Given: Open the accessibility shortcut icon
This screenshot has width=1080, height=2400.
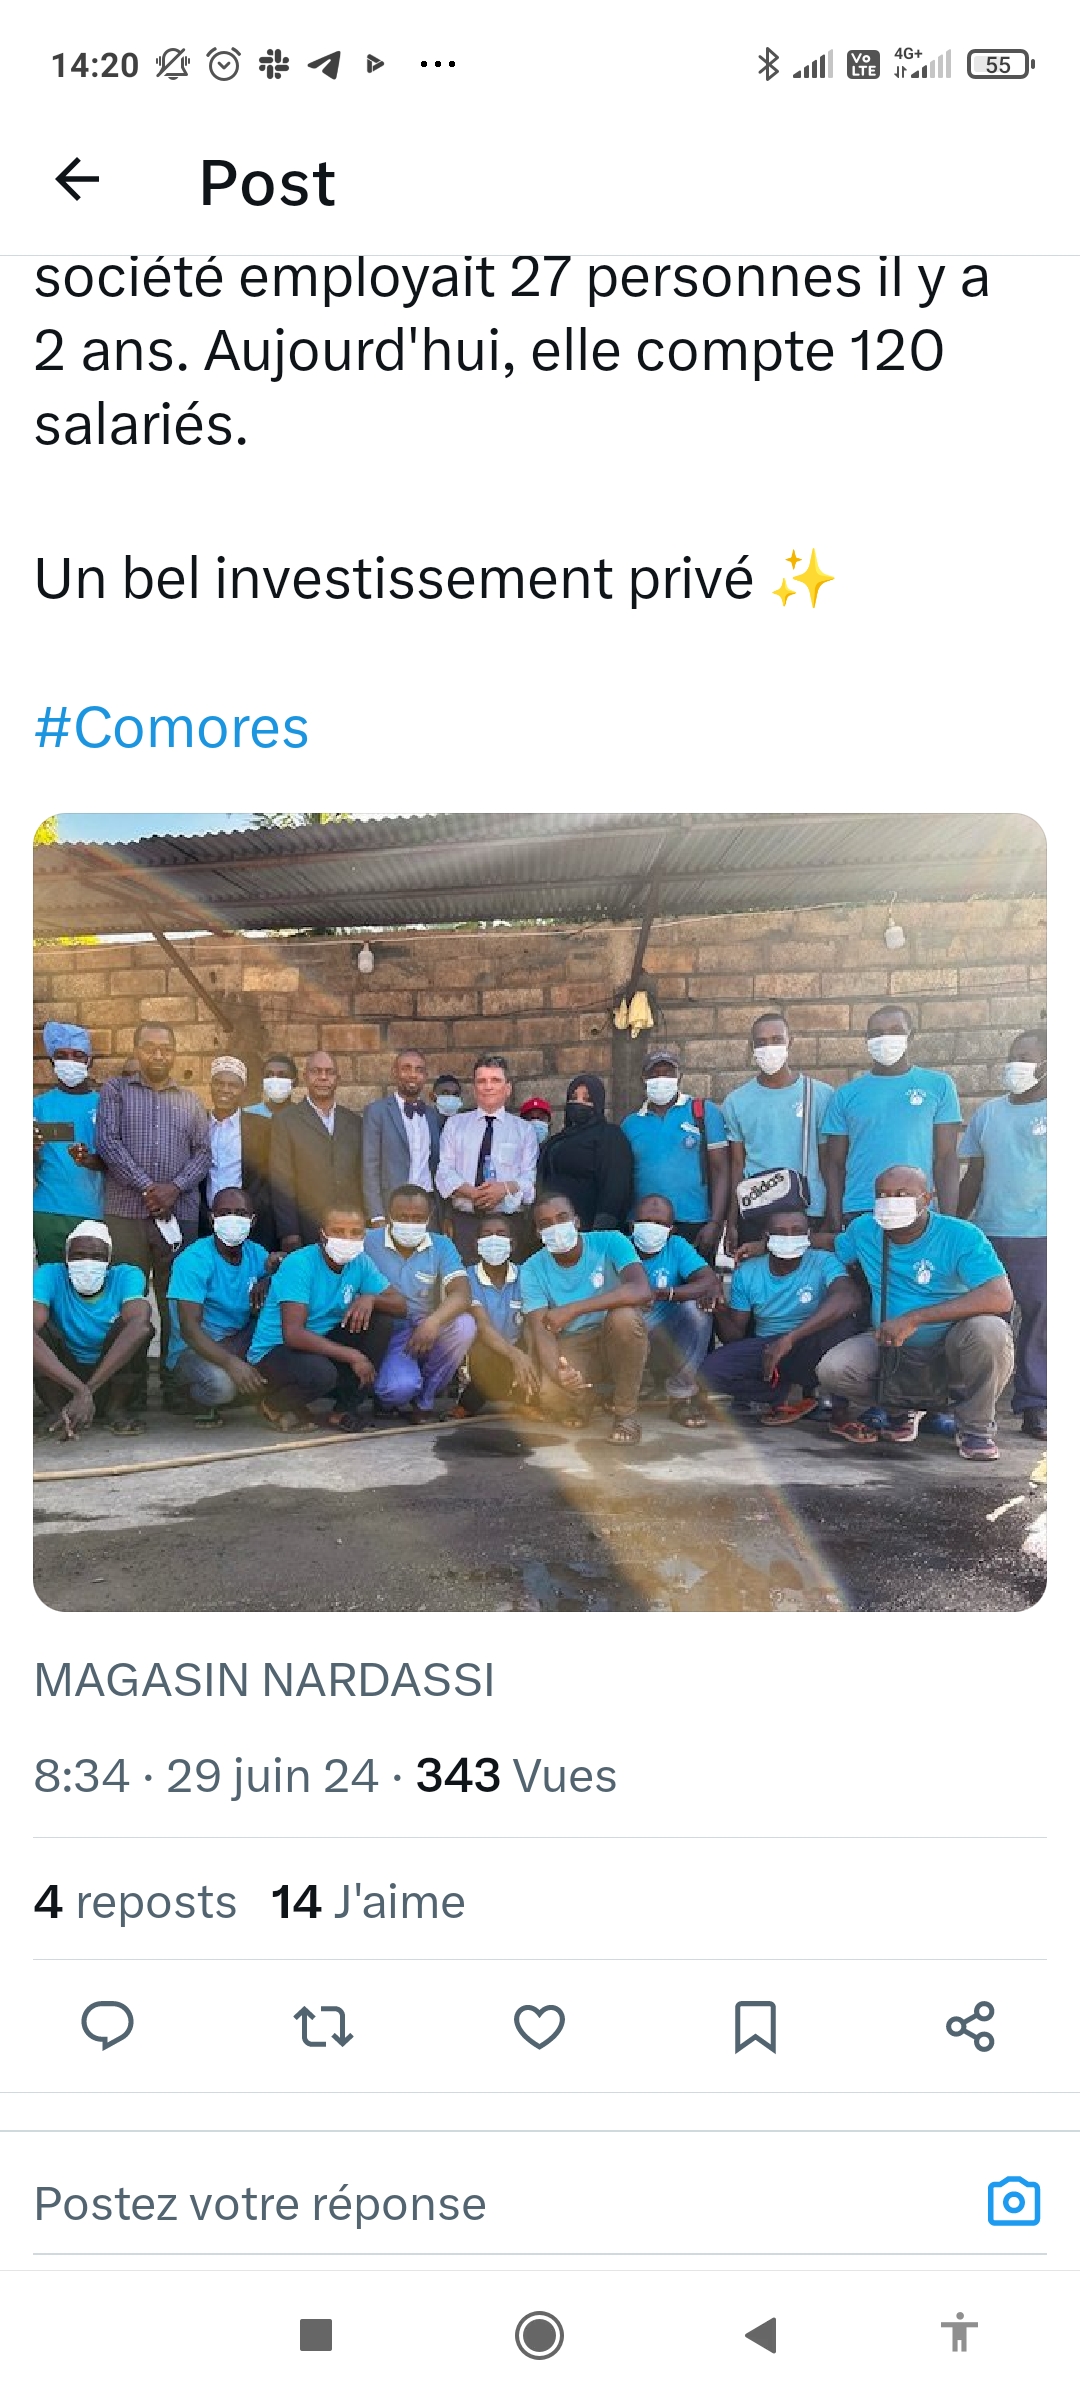Looking at the screenshot, I should pos(958,2333).
